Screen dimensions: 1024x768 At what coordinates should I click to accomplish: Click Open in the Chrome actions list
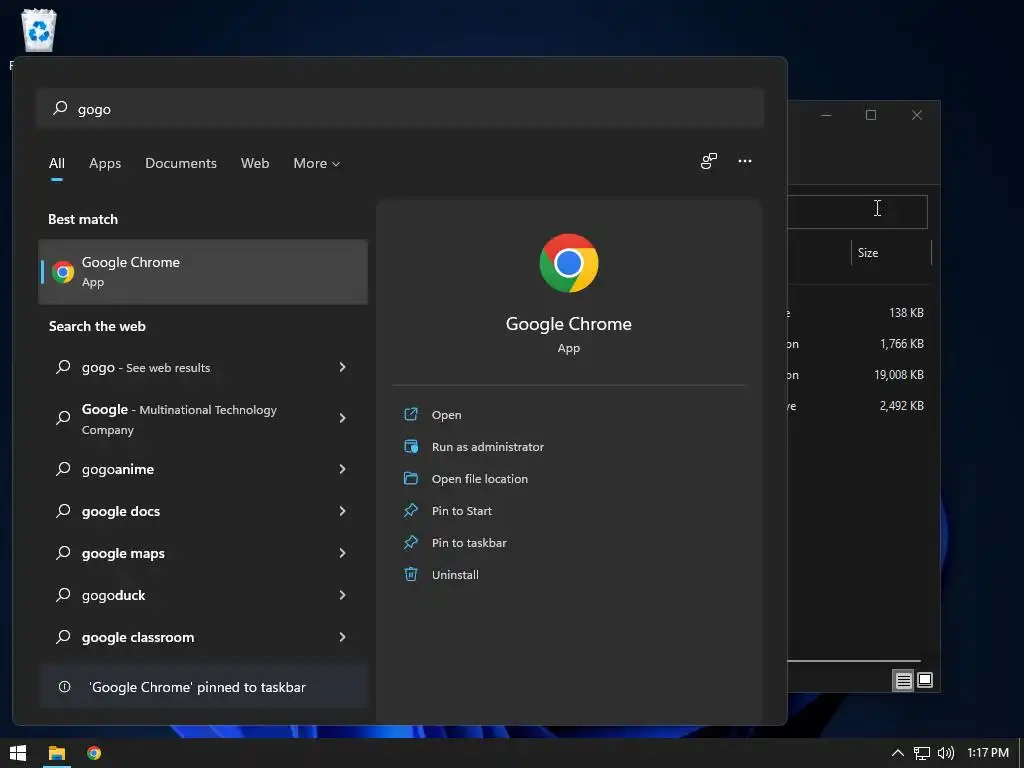point(446,415)
